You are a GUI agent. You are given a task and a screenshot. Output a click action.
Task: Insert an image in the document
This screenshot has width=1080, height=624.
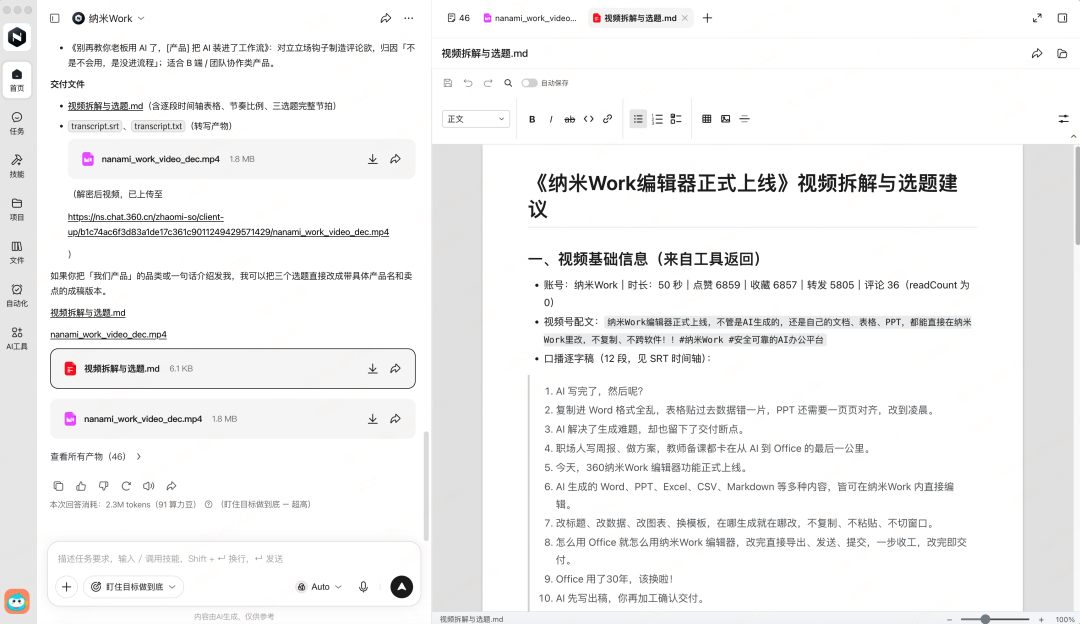[x=725, y=119]
